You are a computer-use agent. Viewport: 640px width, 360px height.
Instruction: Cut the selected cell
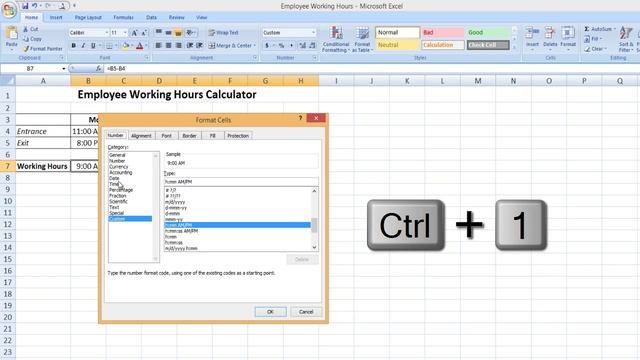pyautogui.click(x=31, y=29)
